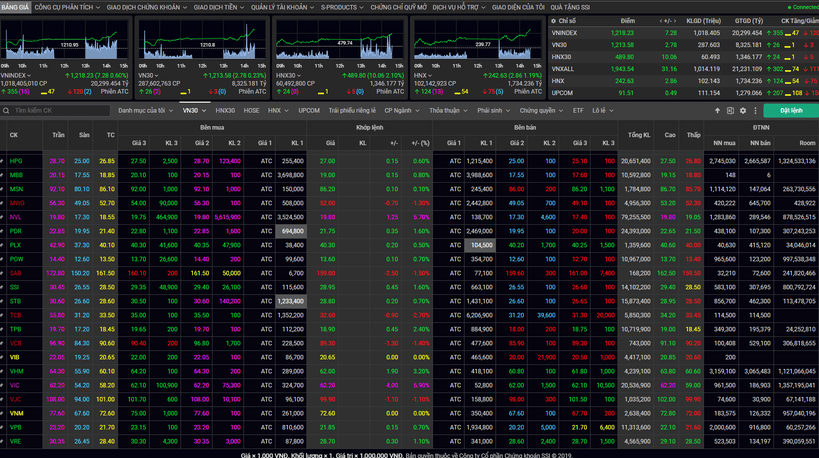Open the table layout icon in toolbar

pyautogui.click(x=730, y=111)
